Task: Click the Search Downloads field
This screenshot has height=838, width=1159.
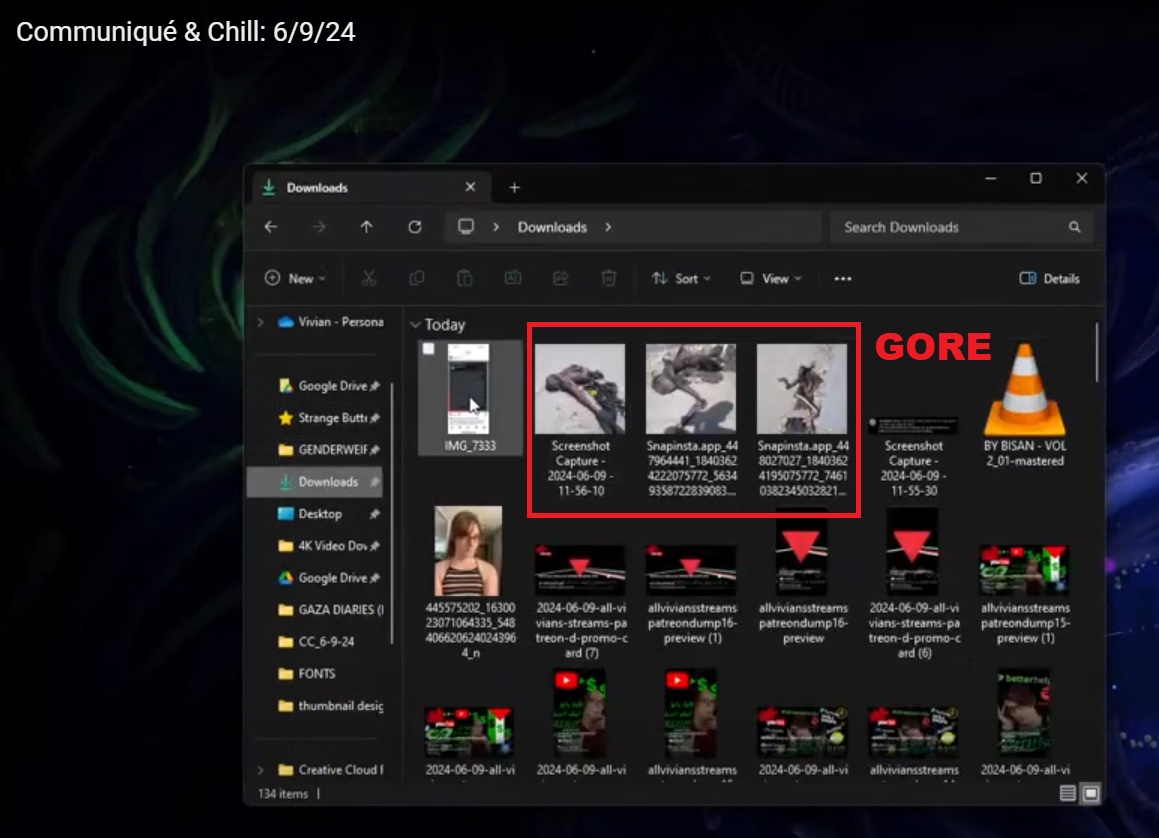Action: point(950,227)
